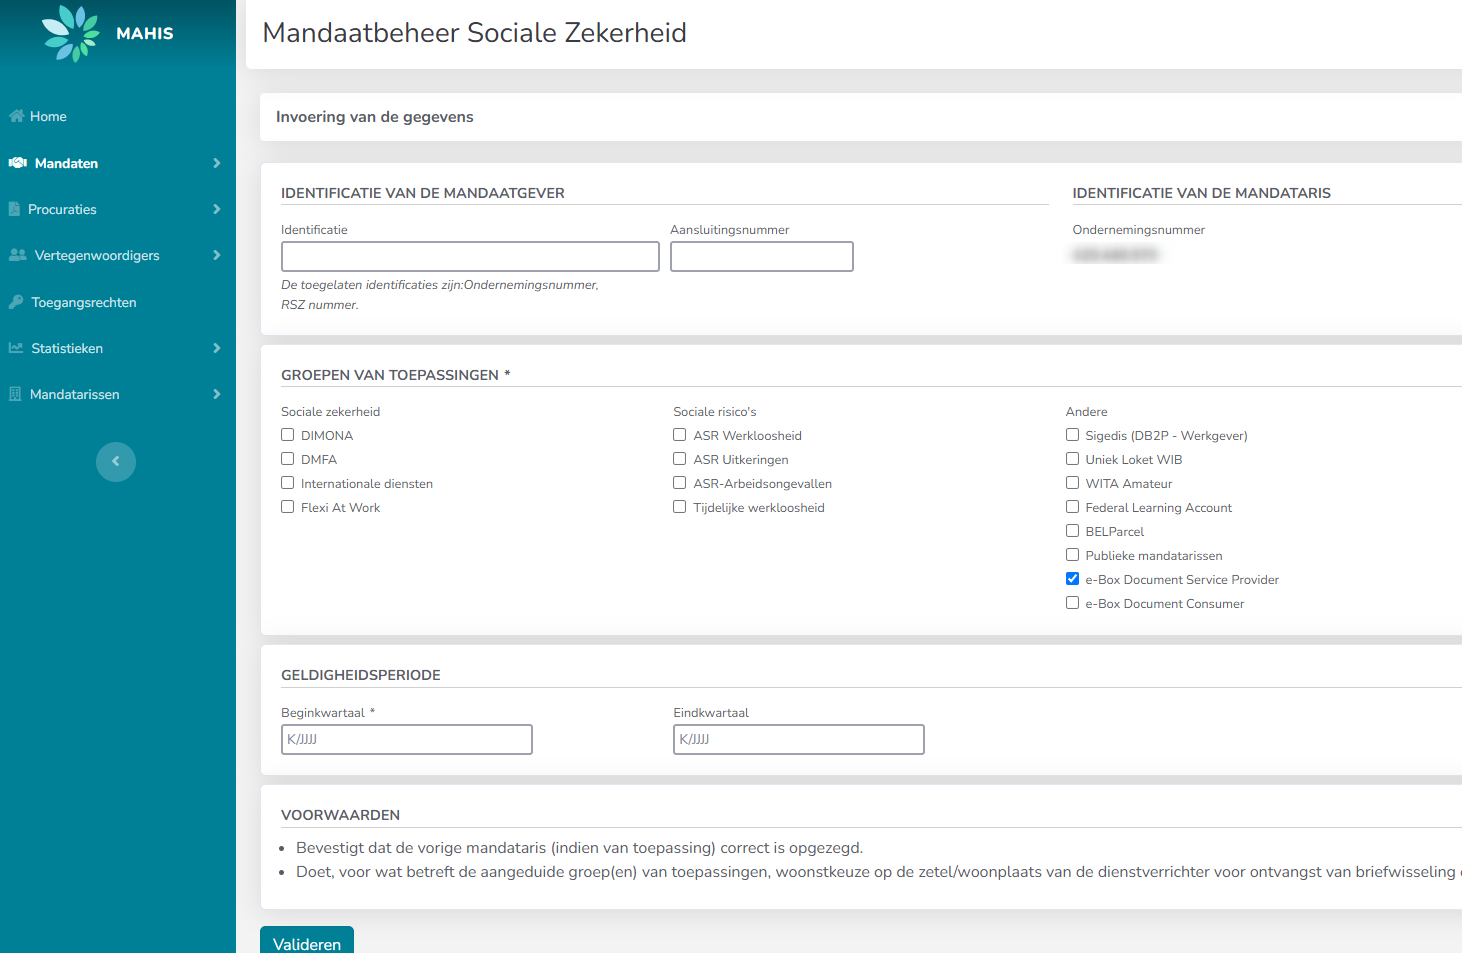Click the Procuraties document icon

tap(15, 209)
